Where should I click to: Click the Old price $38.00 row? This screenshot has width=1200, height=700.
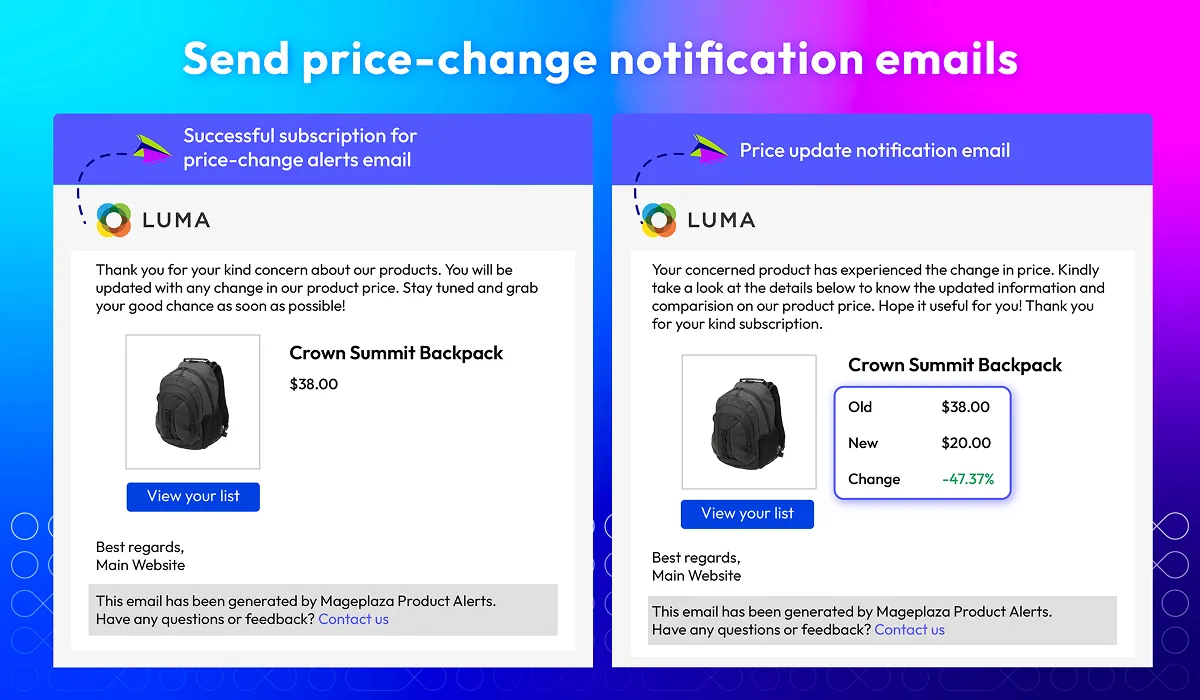coord(922,407)
